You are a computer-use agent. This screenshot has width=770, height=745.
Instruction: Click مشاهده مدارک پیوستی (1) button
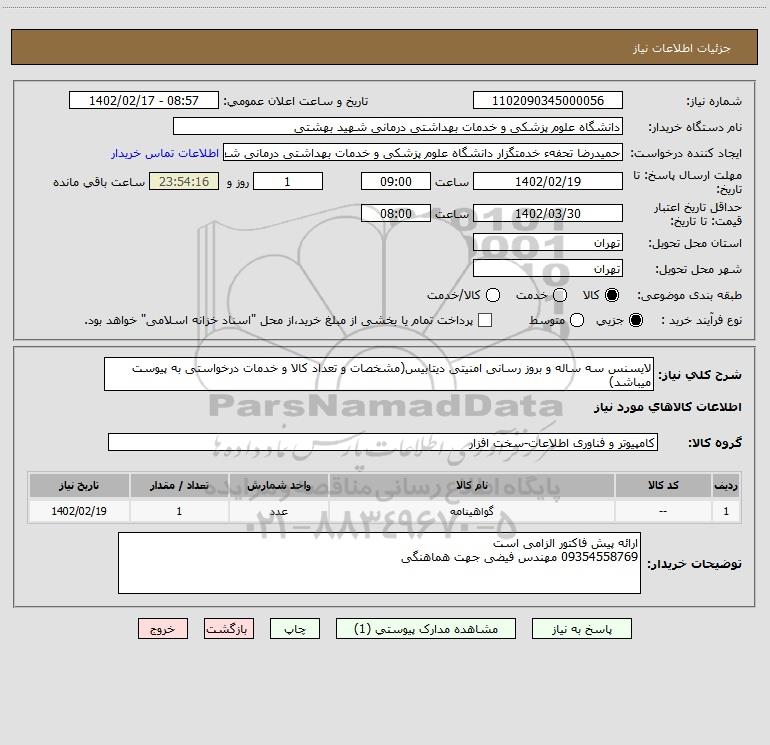426,629
